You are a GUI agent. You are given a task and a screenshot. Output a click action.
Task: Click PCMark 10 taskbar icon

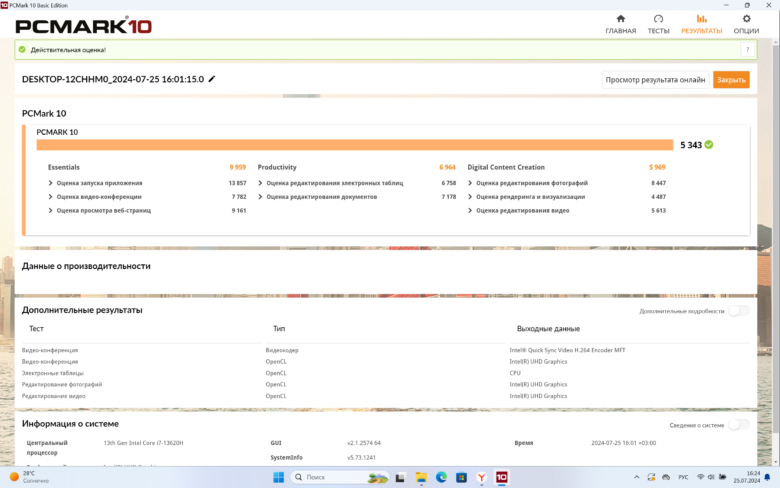point(501,478)
